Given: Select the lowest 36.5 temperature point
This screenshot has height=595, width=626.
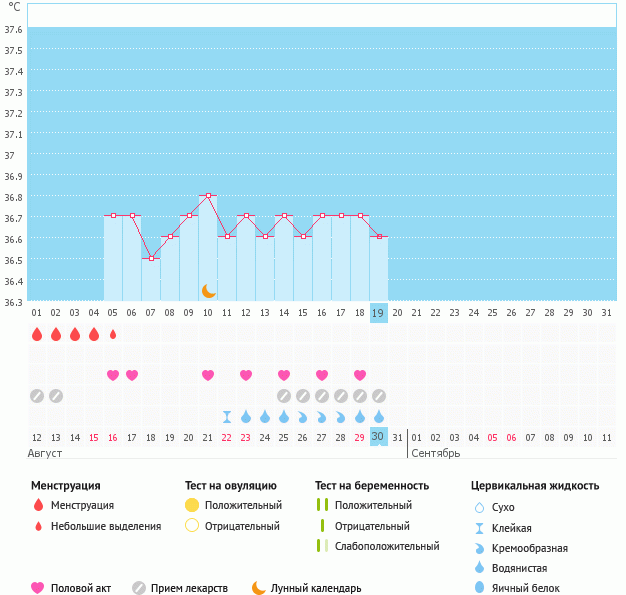Looking at the screenshot, I should coord(151,258).
